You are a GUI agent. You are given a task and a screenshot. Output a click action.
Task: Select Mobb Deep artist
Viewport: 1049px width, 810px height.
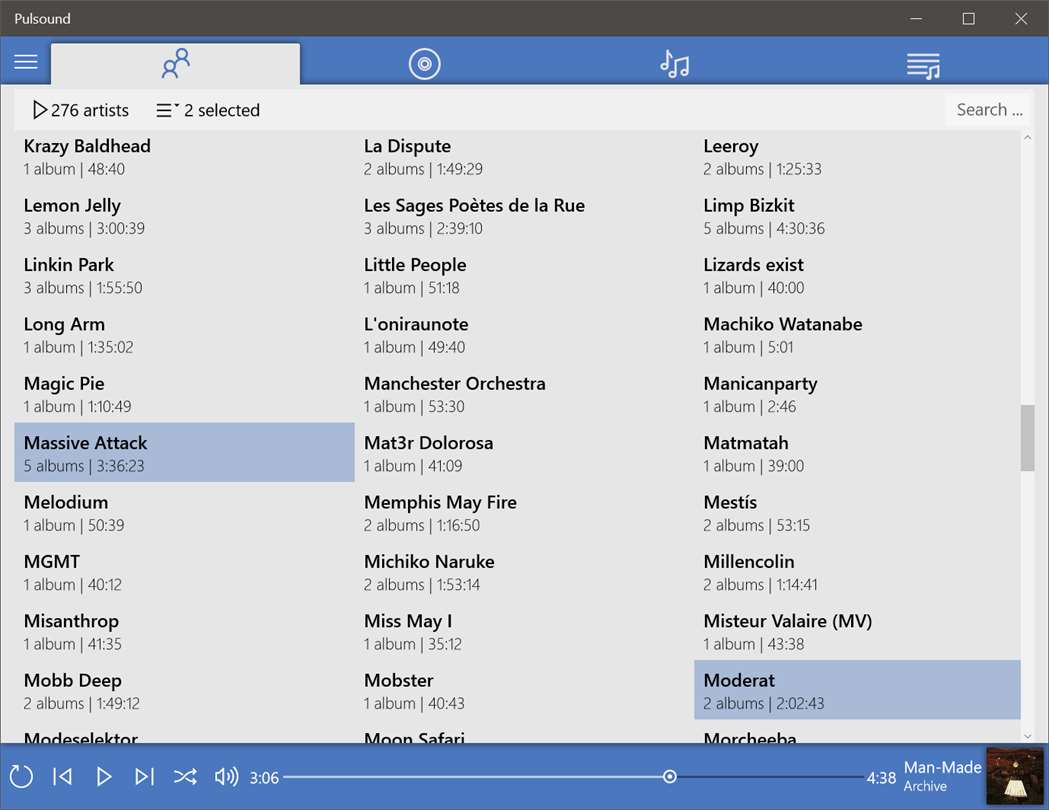pos(184,690)
